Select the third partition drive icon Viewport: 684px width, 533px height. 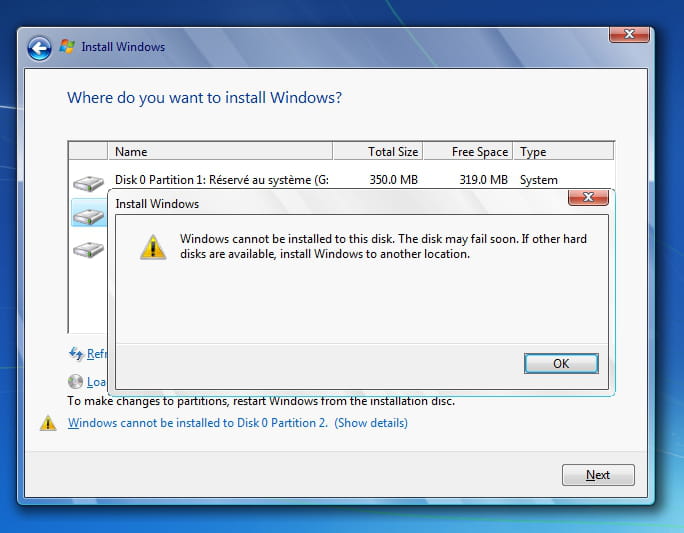pos(89,249)
